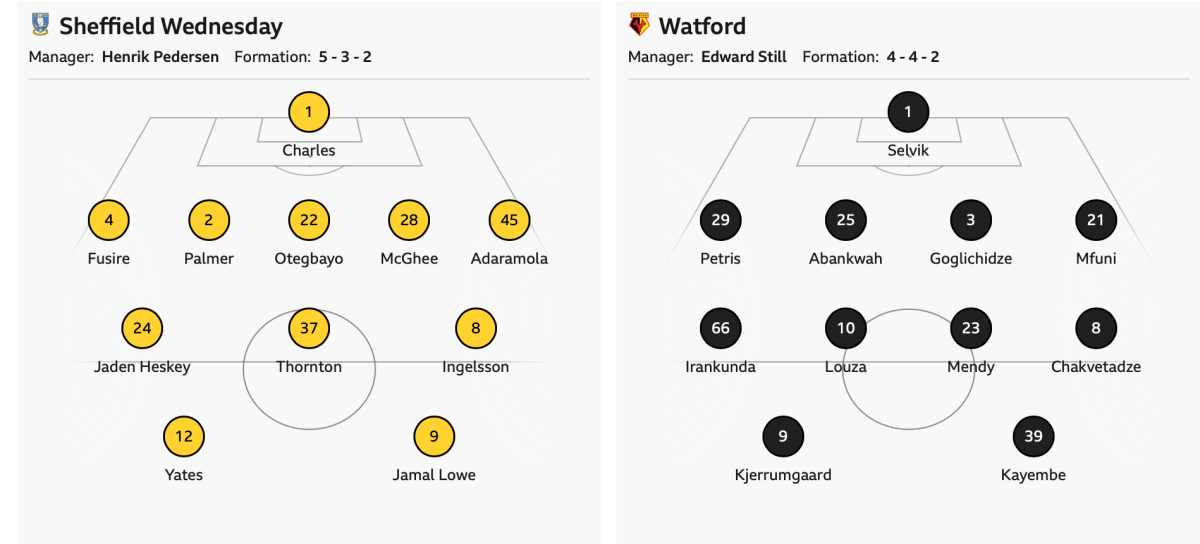Open the Watford team heading
Screen dimensions: 1200x544
tap(702, 26)
